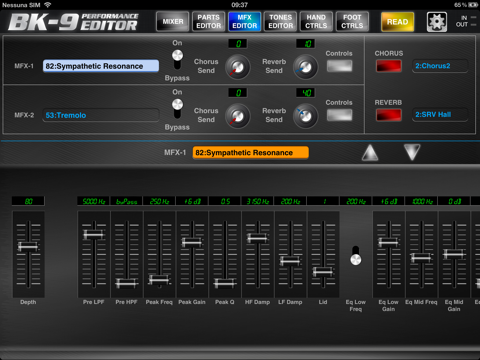Click the BK-9 Performance Editor logo

tap(73, 22)
